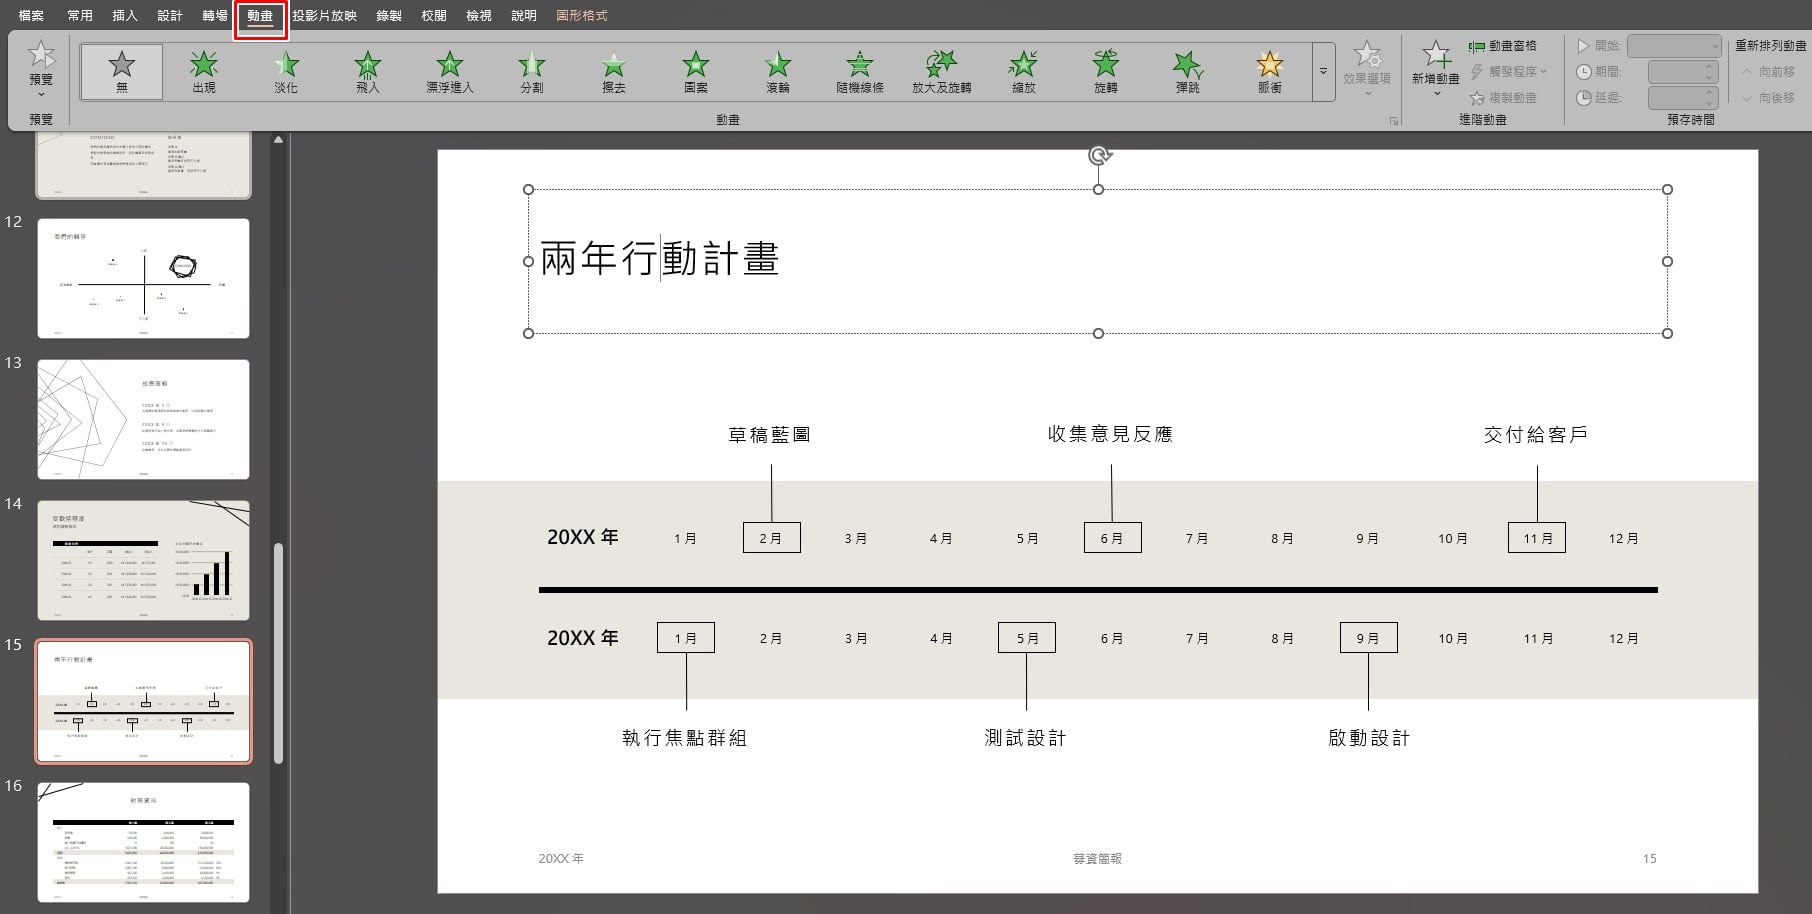Open the animation group dialog launcher
This screenshot has width=1812, height=914.
tap(1394, 121)
